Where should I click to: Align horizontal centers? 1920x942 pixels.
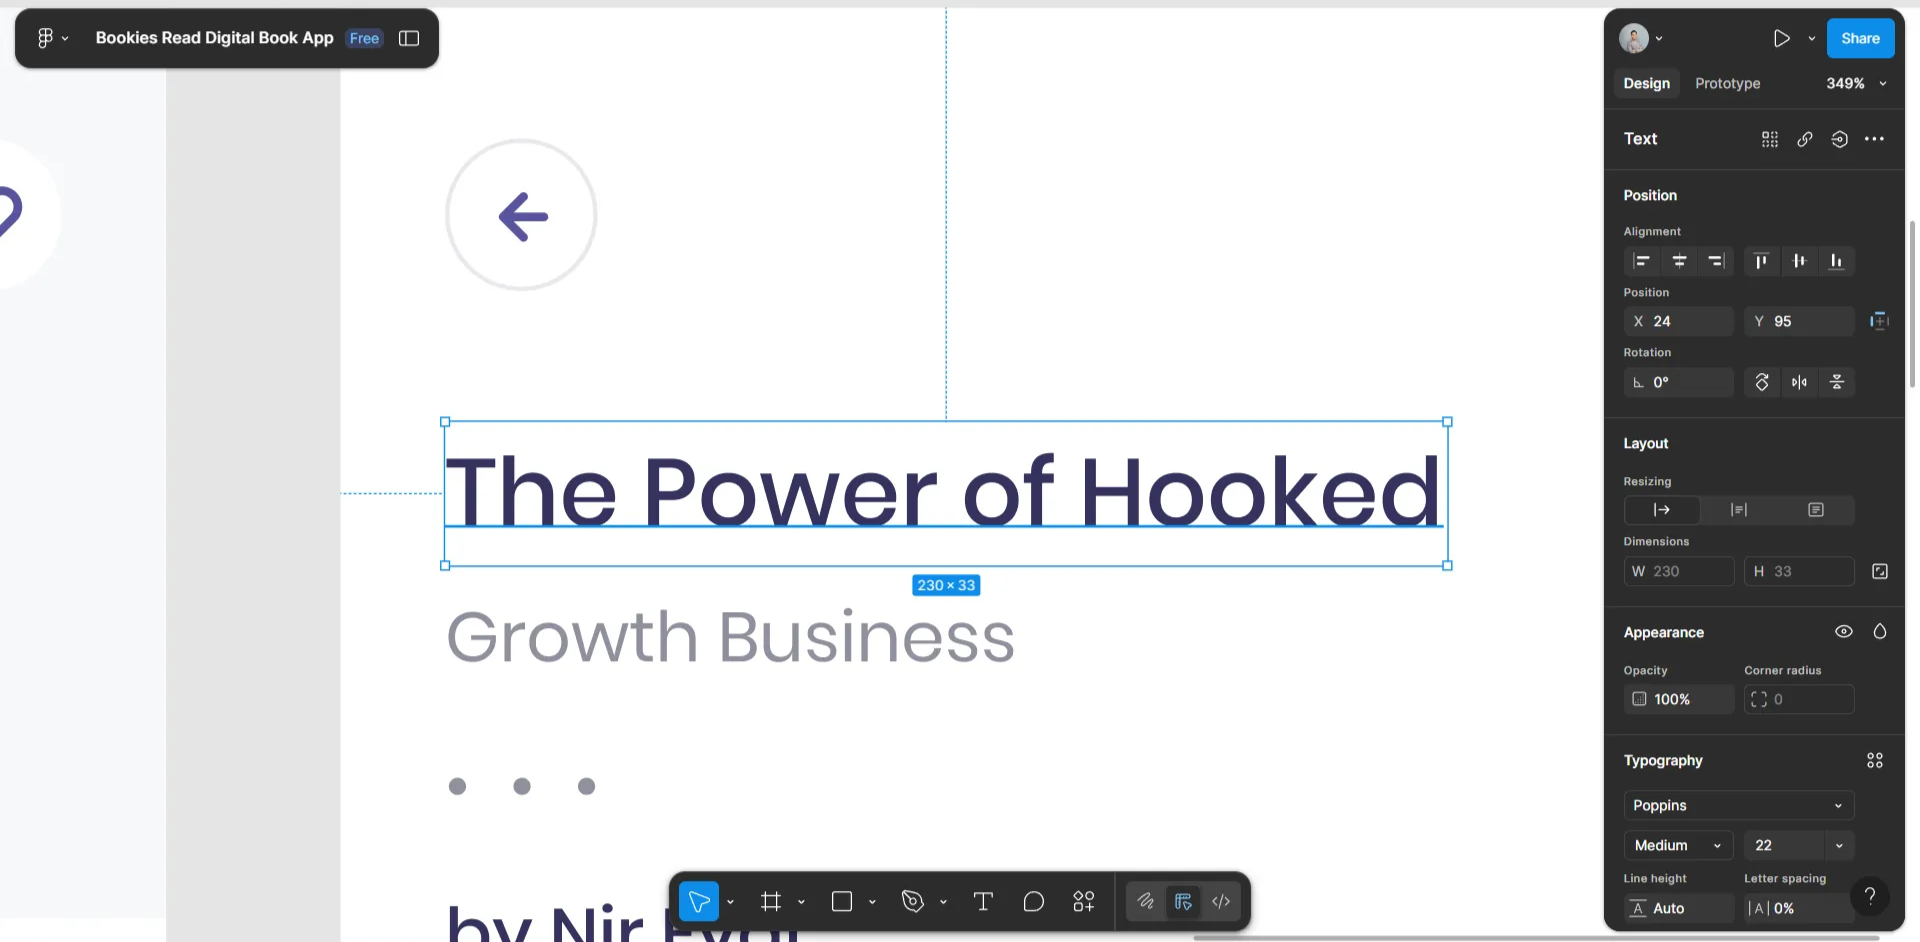pyautogui.click(x=1680, y=261)
